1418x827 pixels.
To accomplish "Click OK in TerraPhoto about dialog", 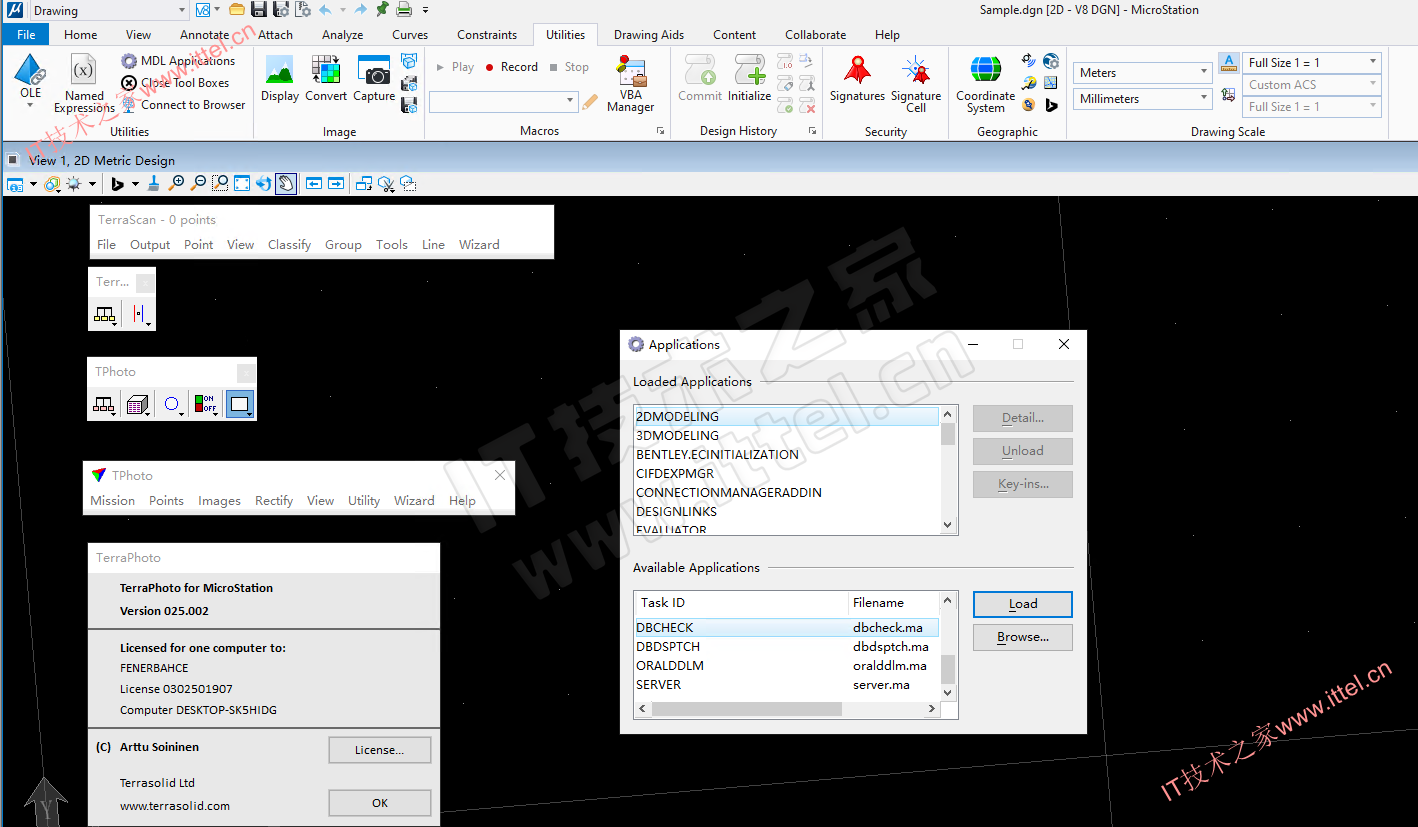I will point(380,803).
